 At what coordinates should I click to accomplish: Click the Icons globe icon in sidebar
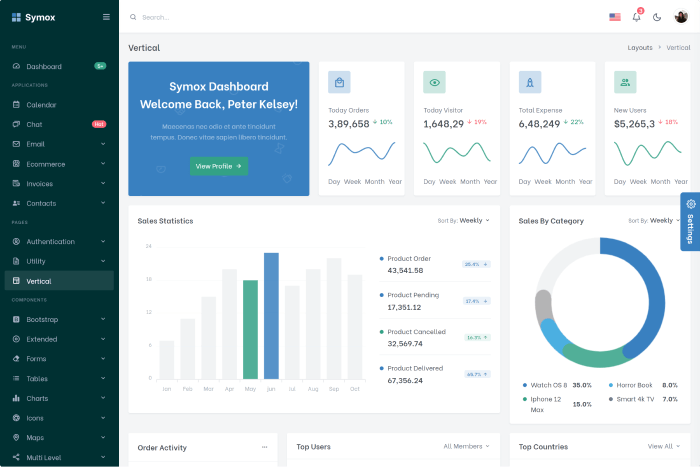pos(16,418)
